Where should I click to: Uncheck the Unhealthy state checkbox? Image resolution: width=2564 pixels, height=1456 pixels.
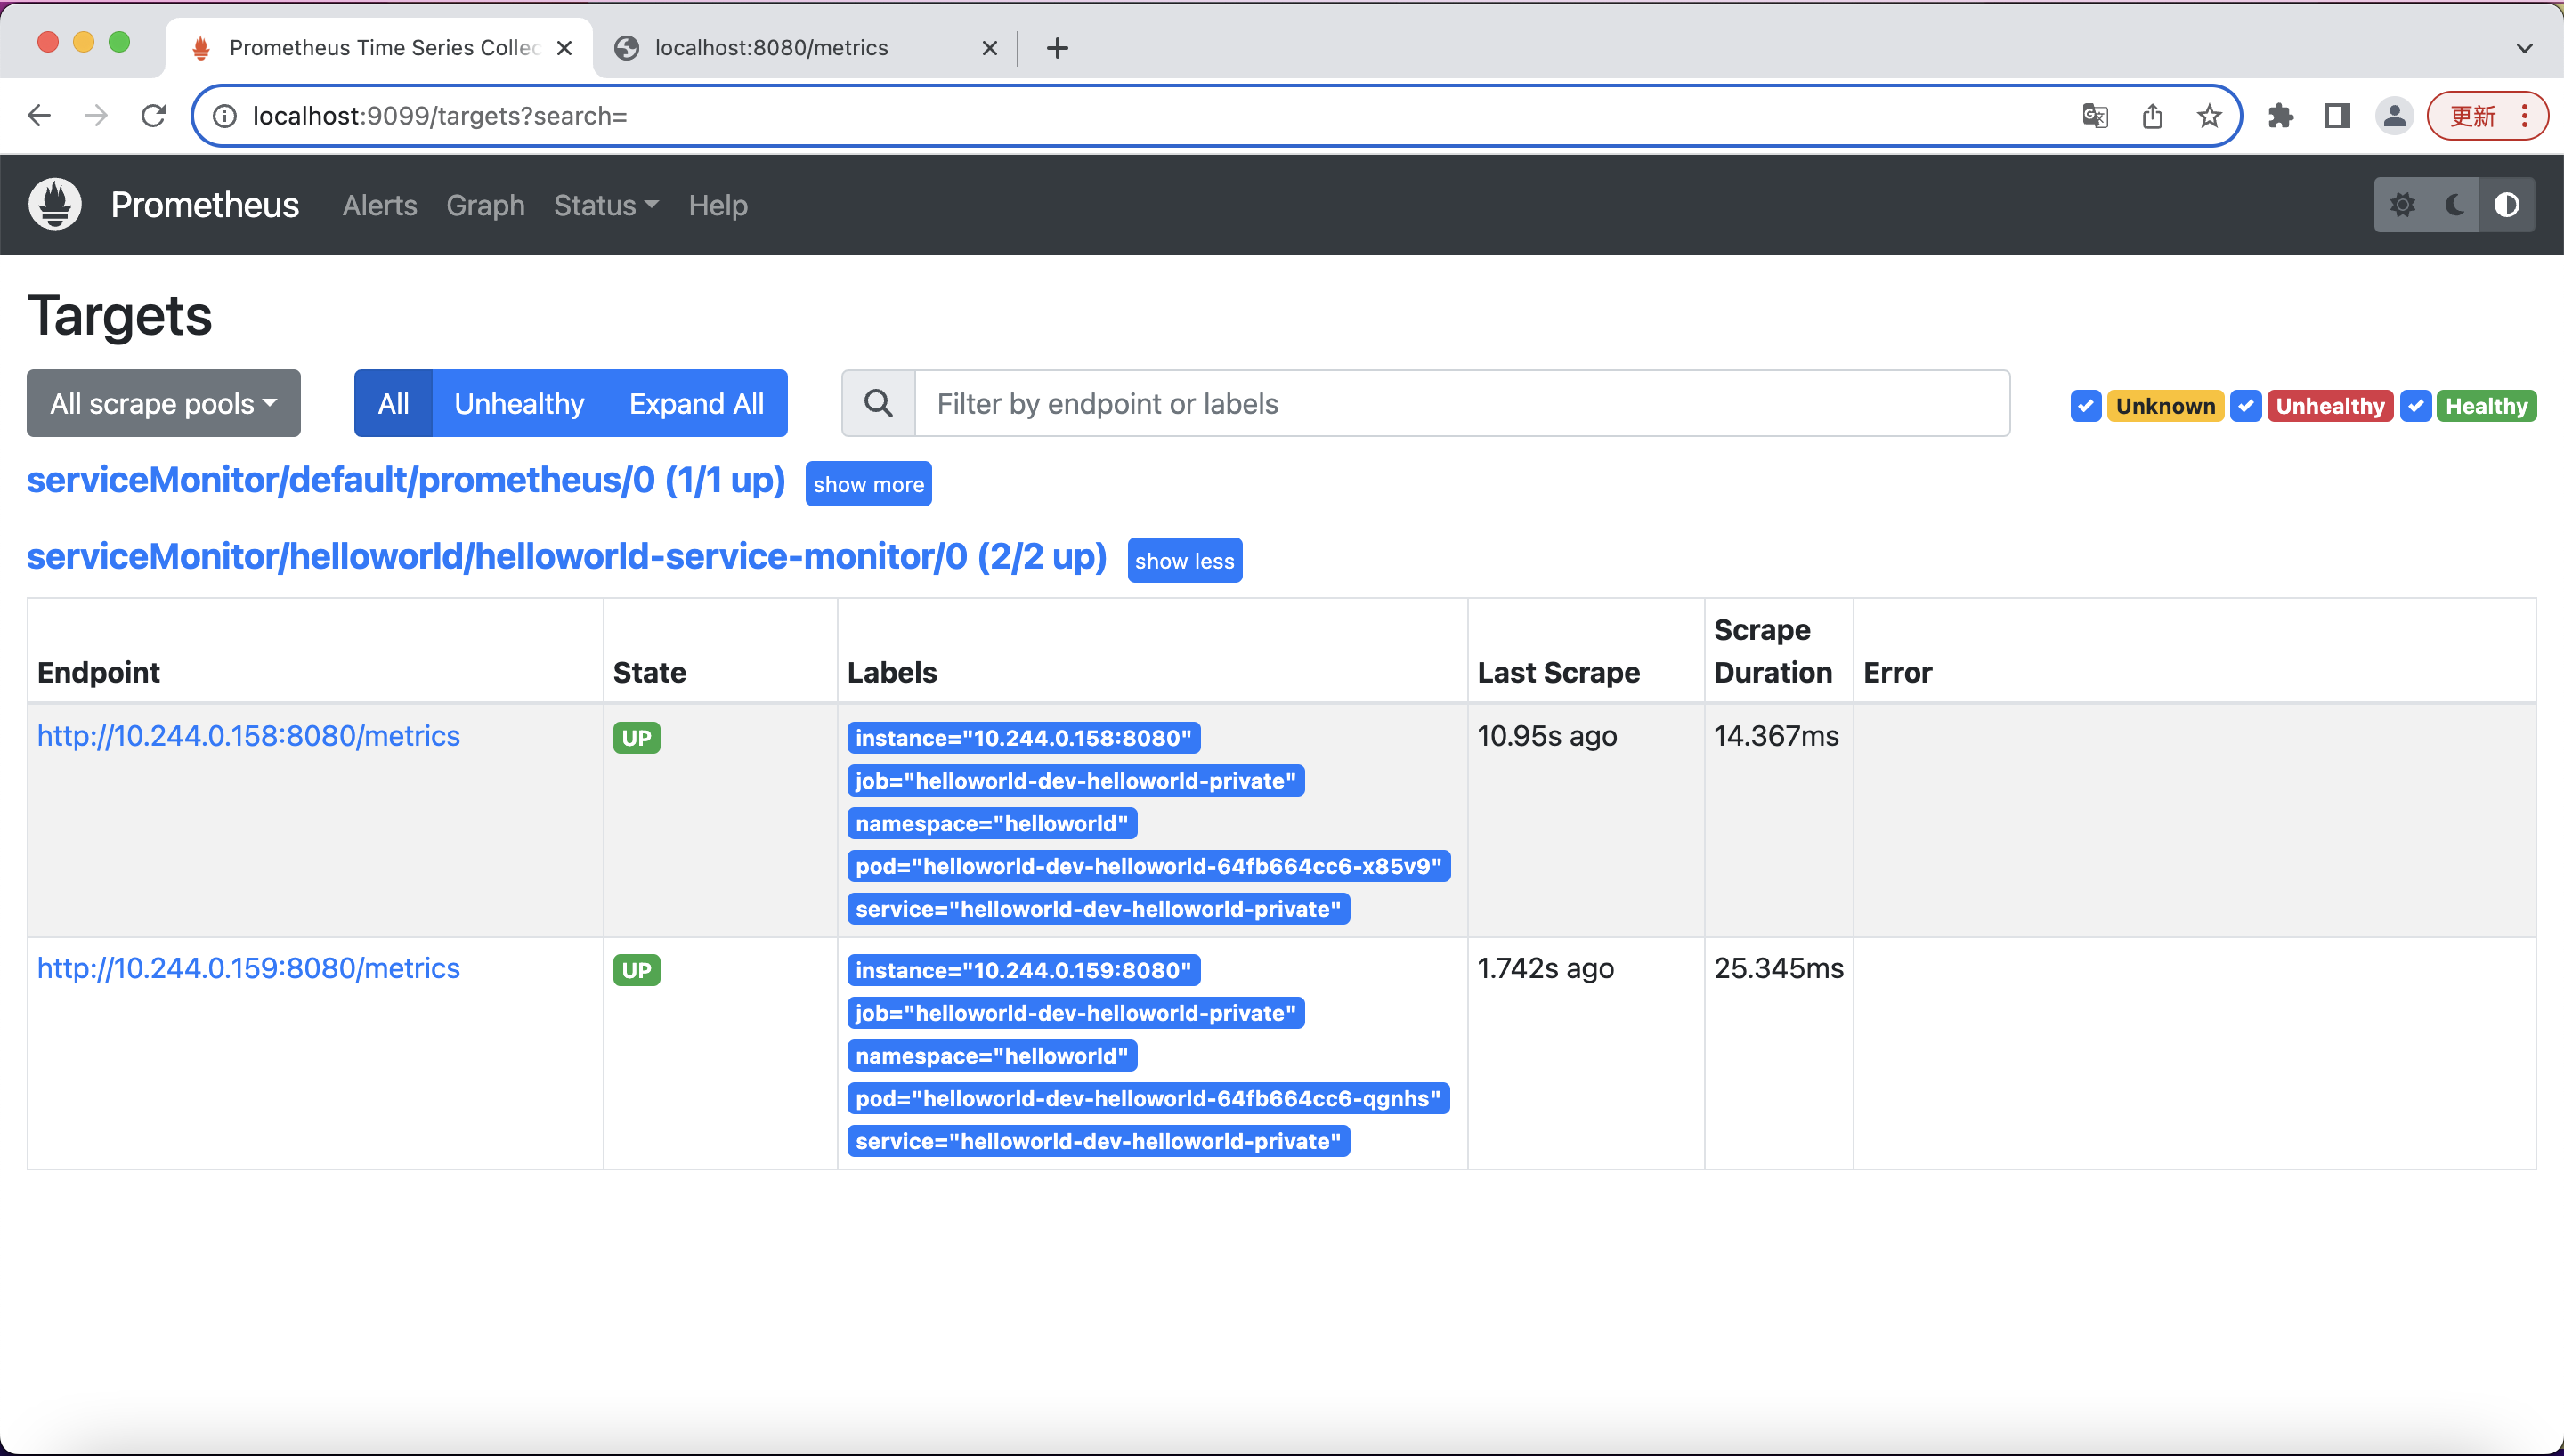[x=2246, y=406]
